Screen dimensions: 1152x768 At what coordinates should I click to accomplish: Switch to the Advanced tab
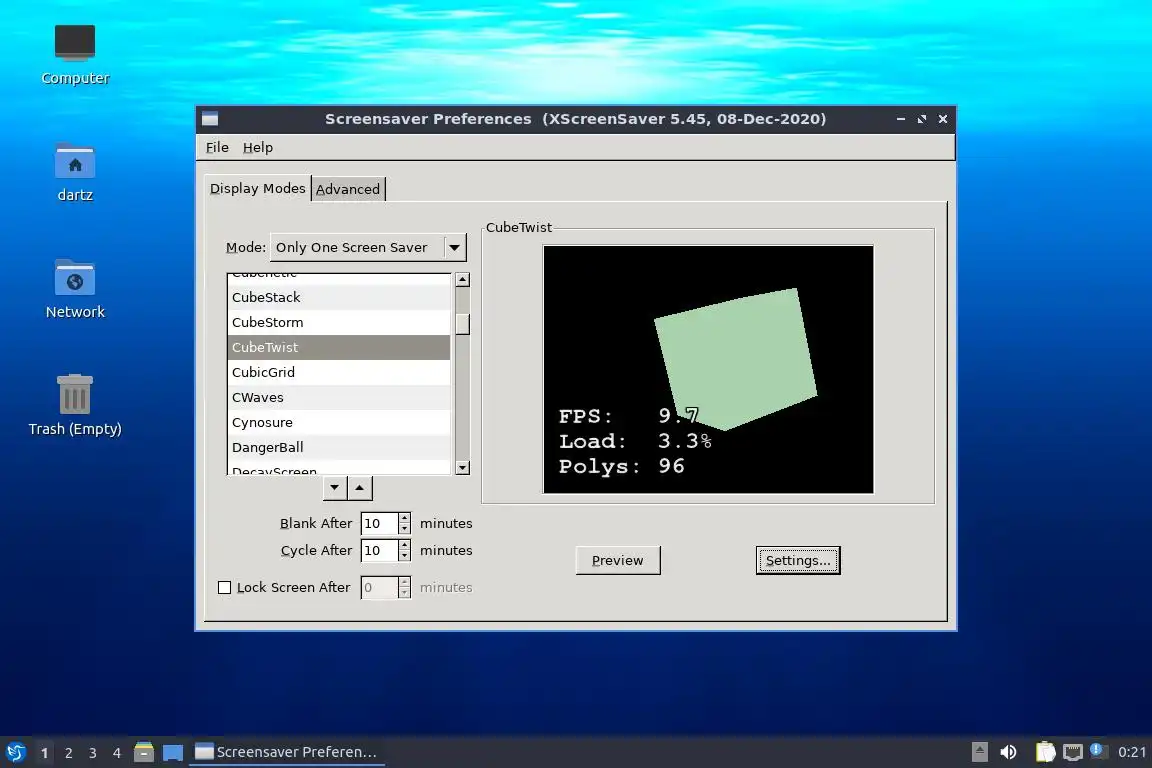(348, 189)
